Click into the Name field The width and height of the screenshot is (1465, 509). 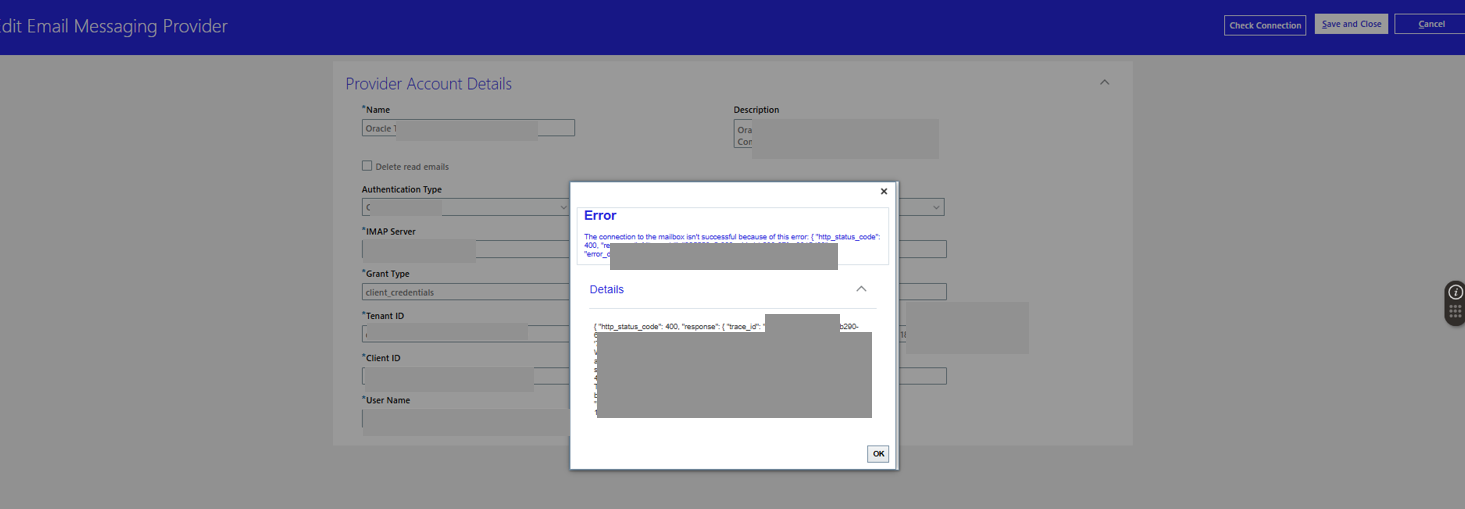pyautogui.click(x=468, y=128)
